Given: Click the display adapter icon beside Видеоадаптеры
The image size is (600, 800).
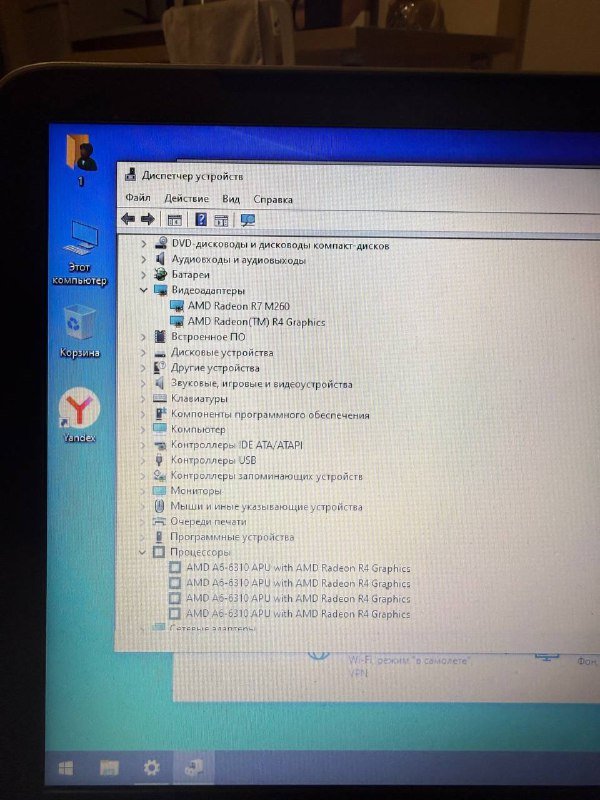Looking at the screenshot, I should pyautogui.click(x=161, y=290).
